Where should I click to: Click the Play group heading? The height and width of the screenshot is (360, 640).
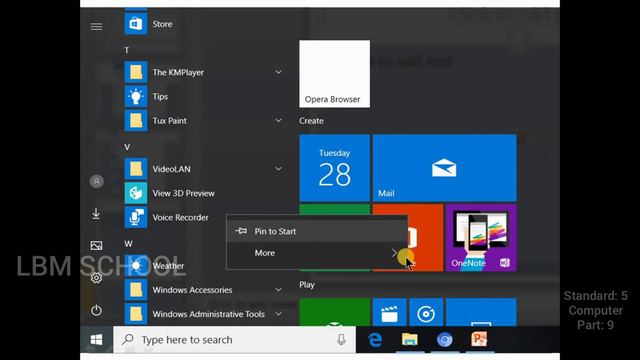click(307, 284)
